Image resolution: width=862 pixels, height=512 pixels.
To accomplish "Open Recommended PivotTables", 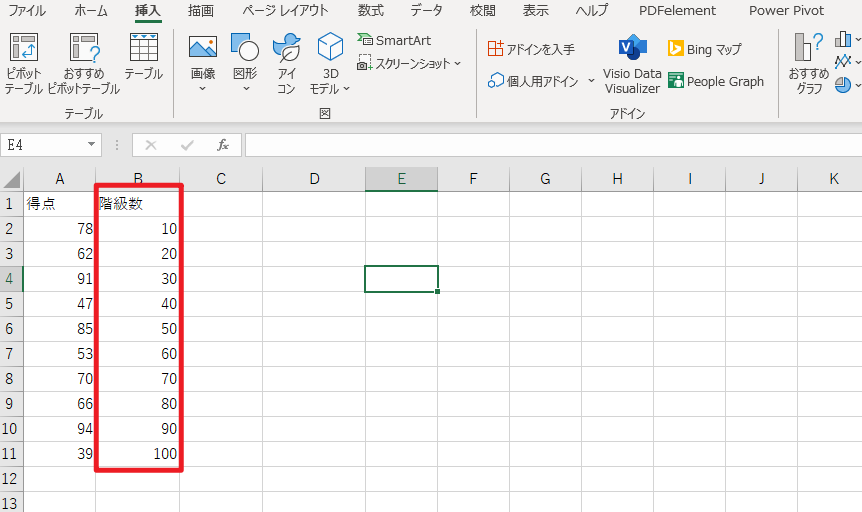I will click(84, 63).
